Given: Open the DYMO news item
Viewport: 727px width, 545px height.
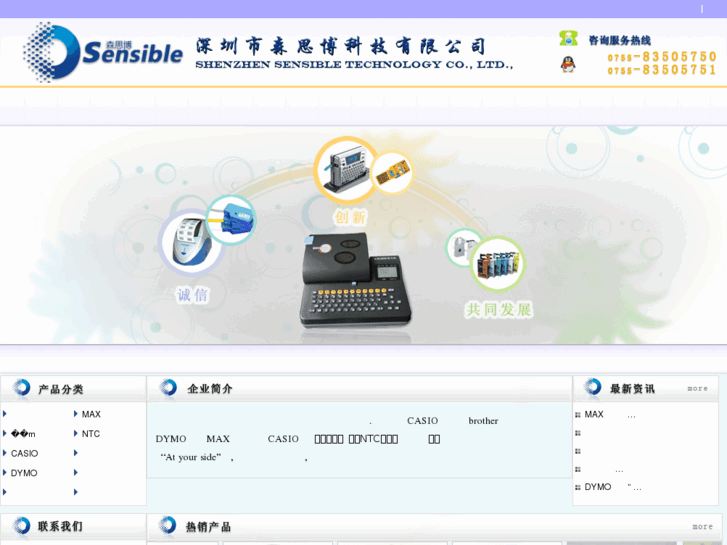Looking at the screenshot, I should [x=613, y=487].
